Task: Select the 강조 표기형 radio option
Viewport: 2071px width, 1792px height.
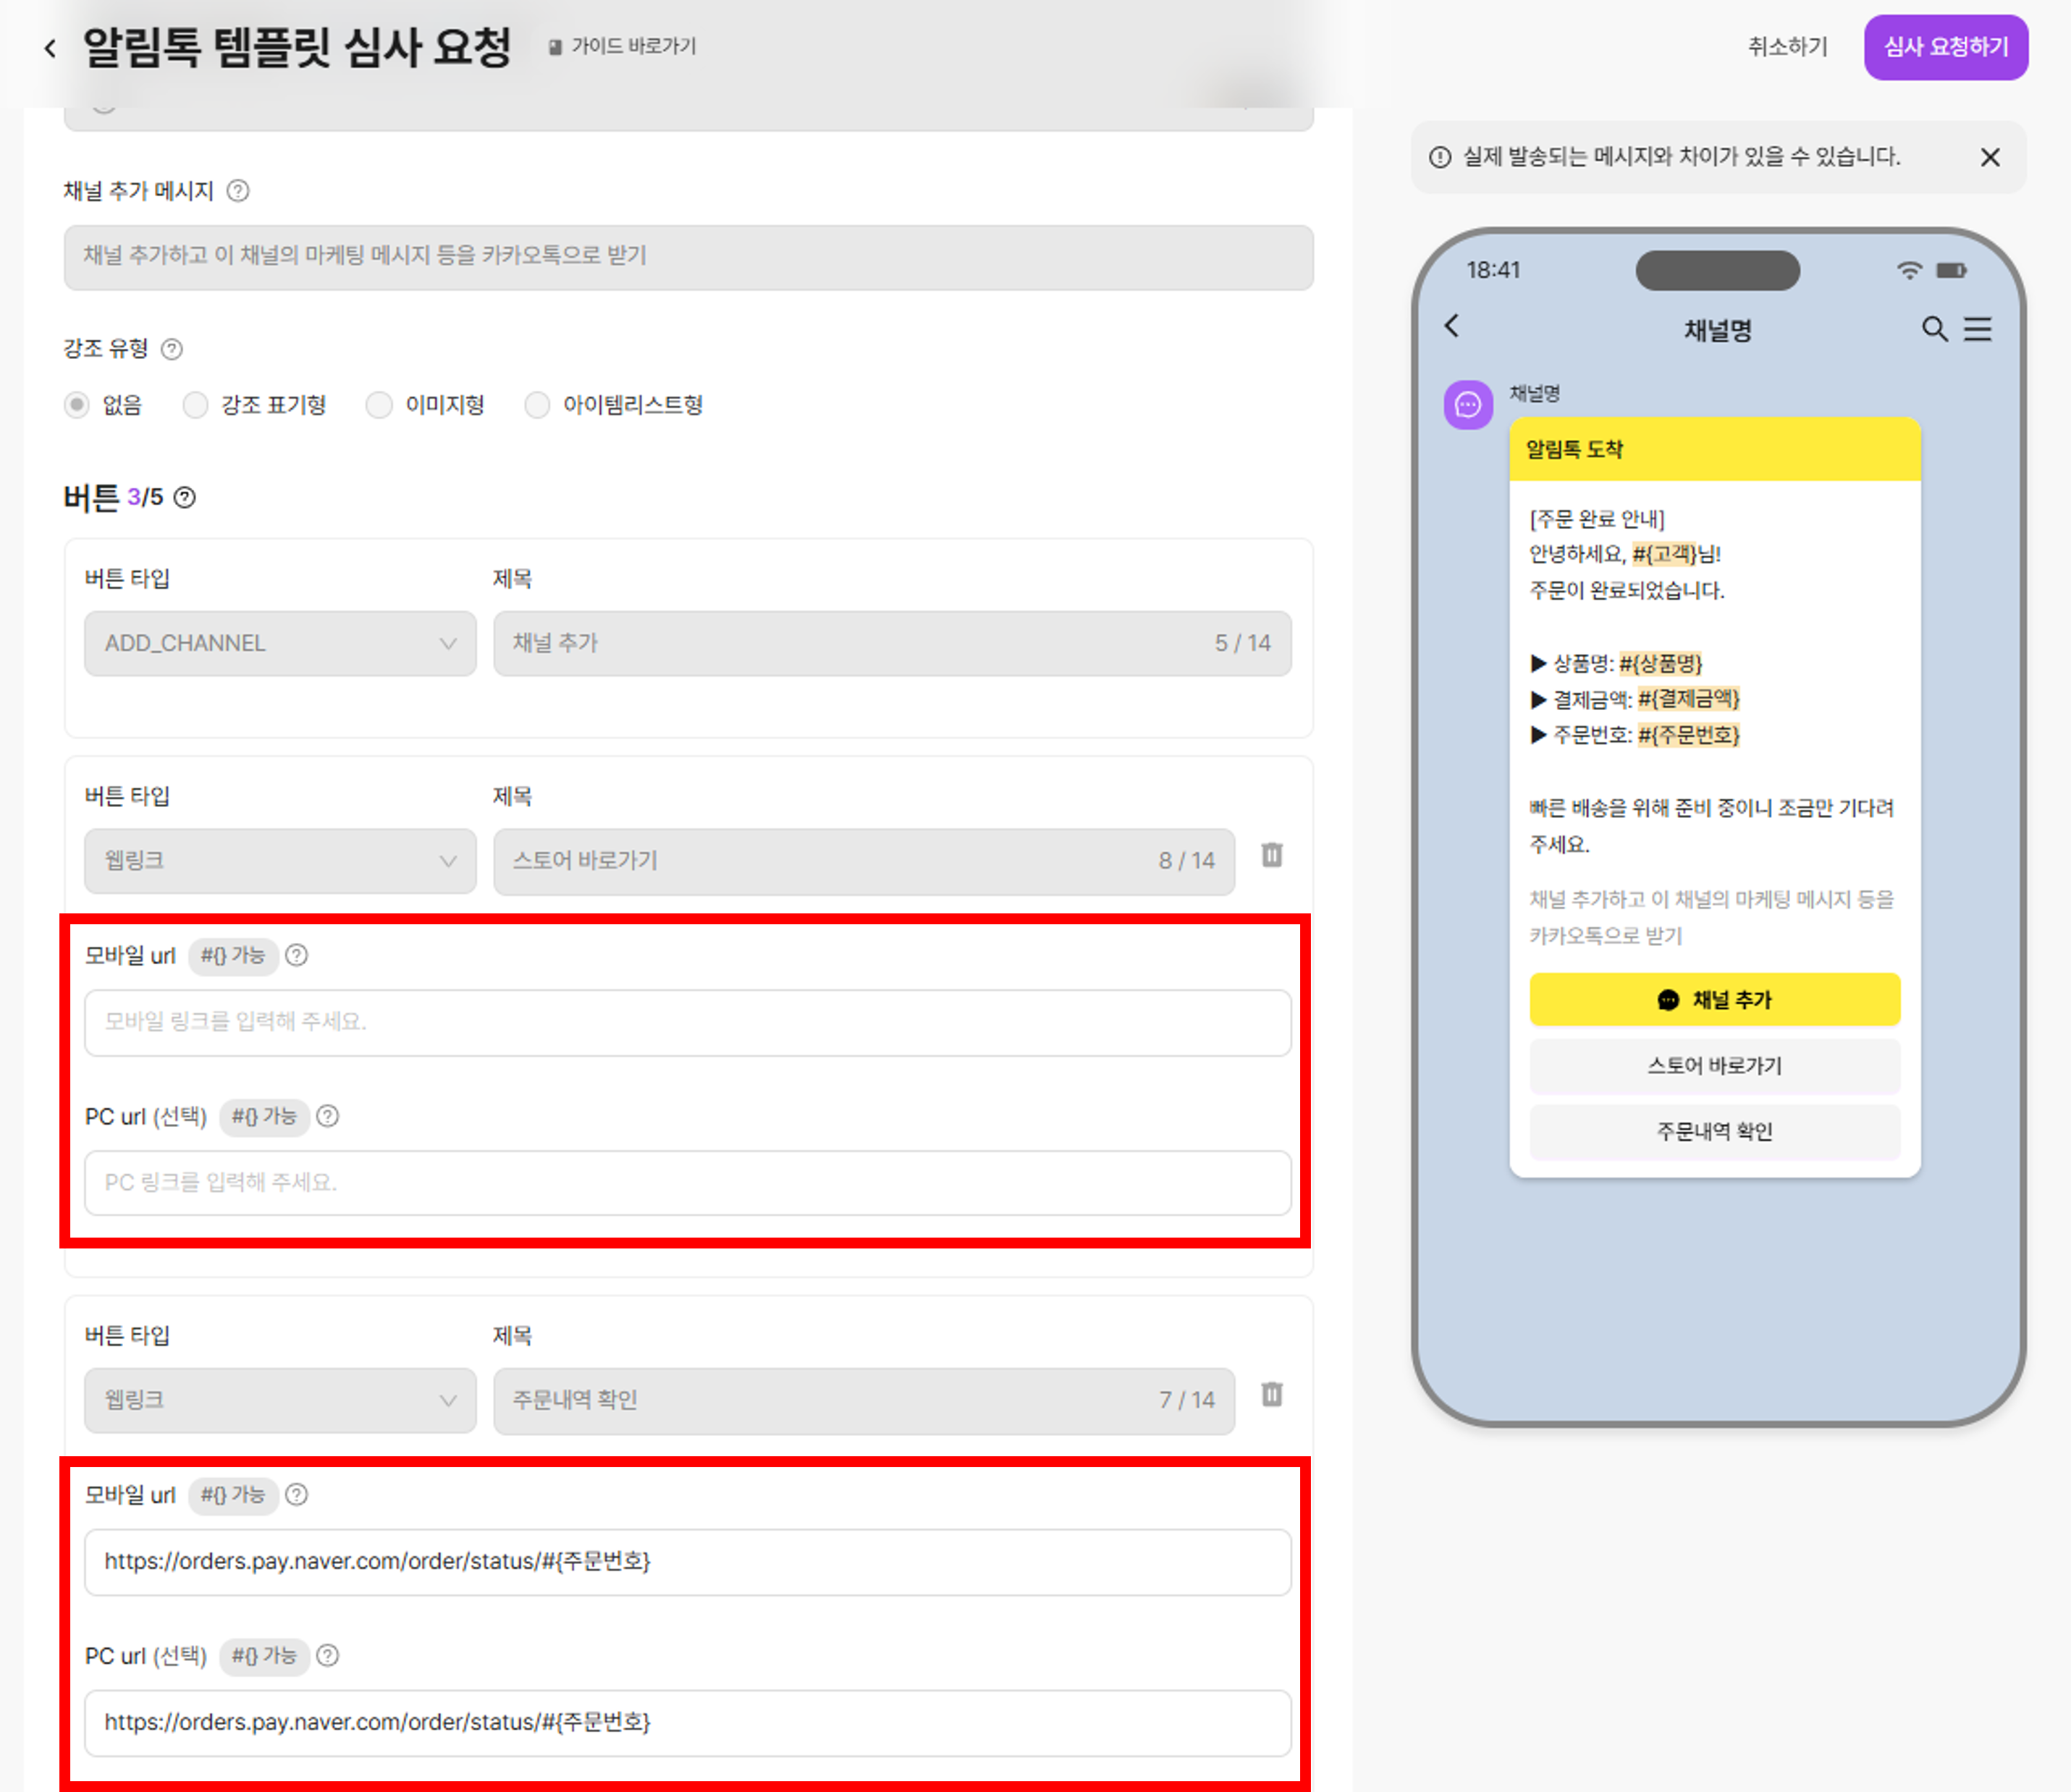Action: [x=195, y=405]
